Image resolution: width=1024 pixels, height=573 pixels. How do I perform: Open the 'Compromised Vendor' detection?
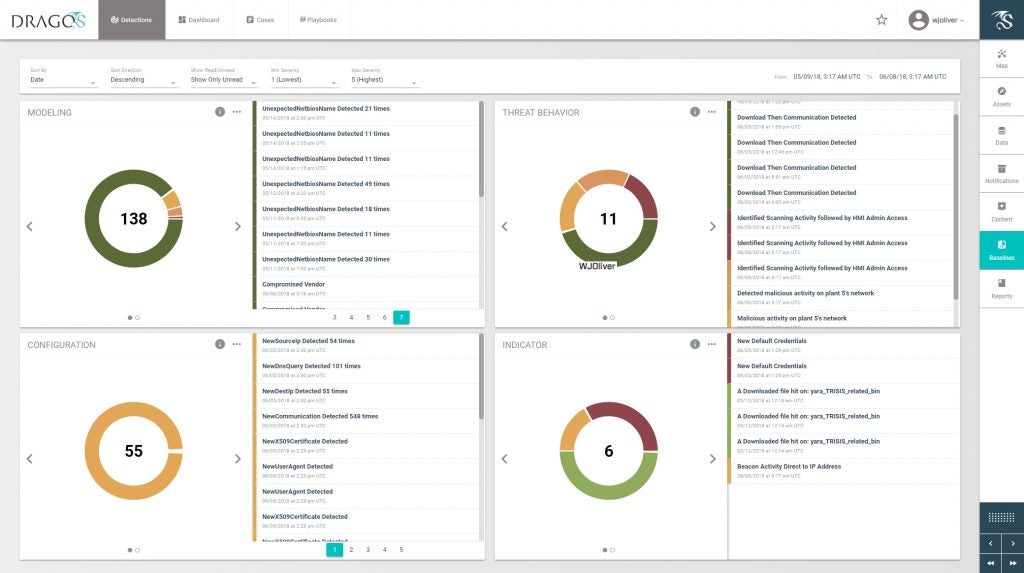tap(366, 289)
